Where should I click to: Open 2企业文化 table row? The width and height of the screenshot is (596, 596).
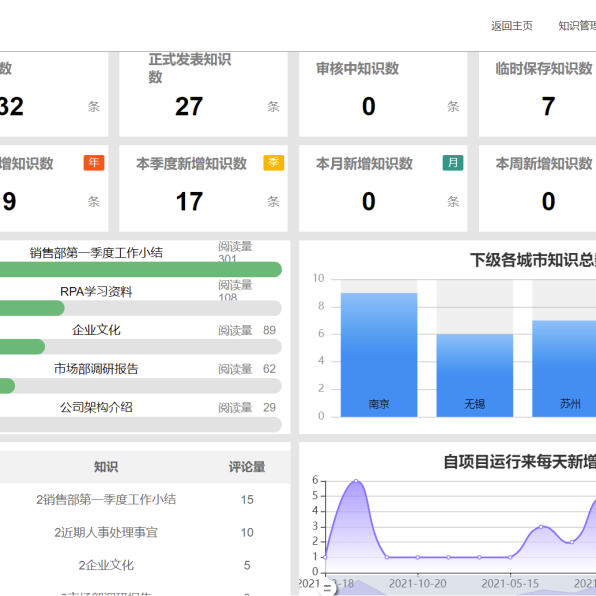(x=145, y=565)
